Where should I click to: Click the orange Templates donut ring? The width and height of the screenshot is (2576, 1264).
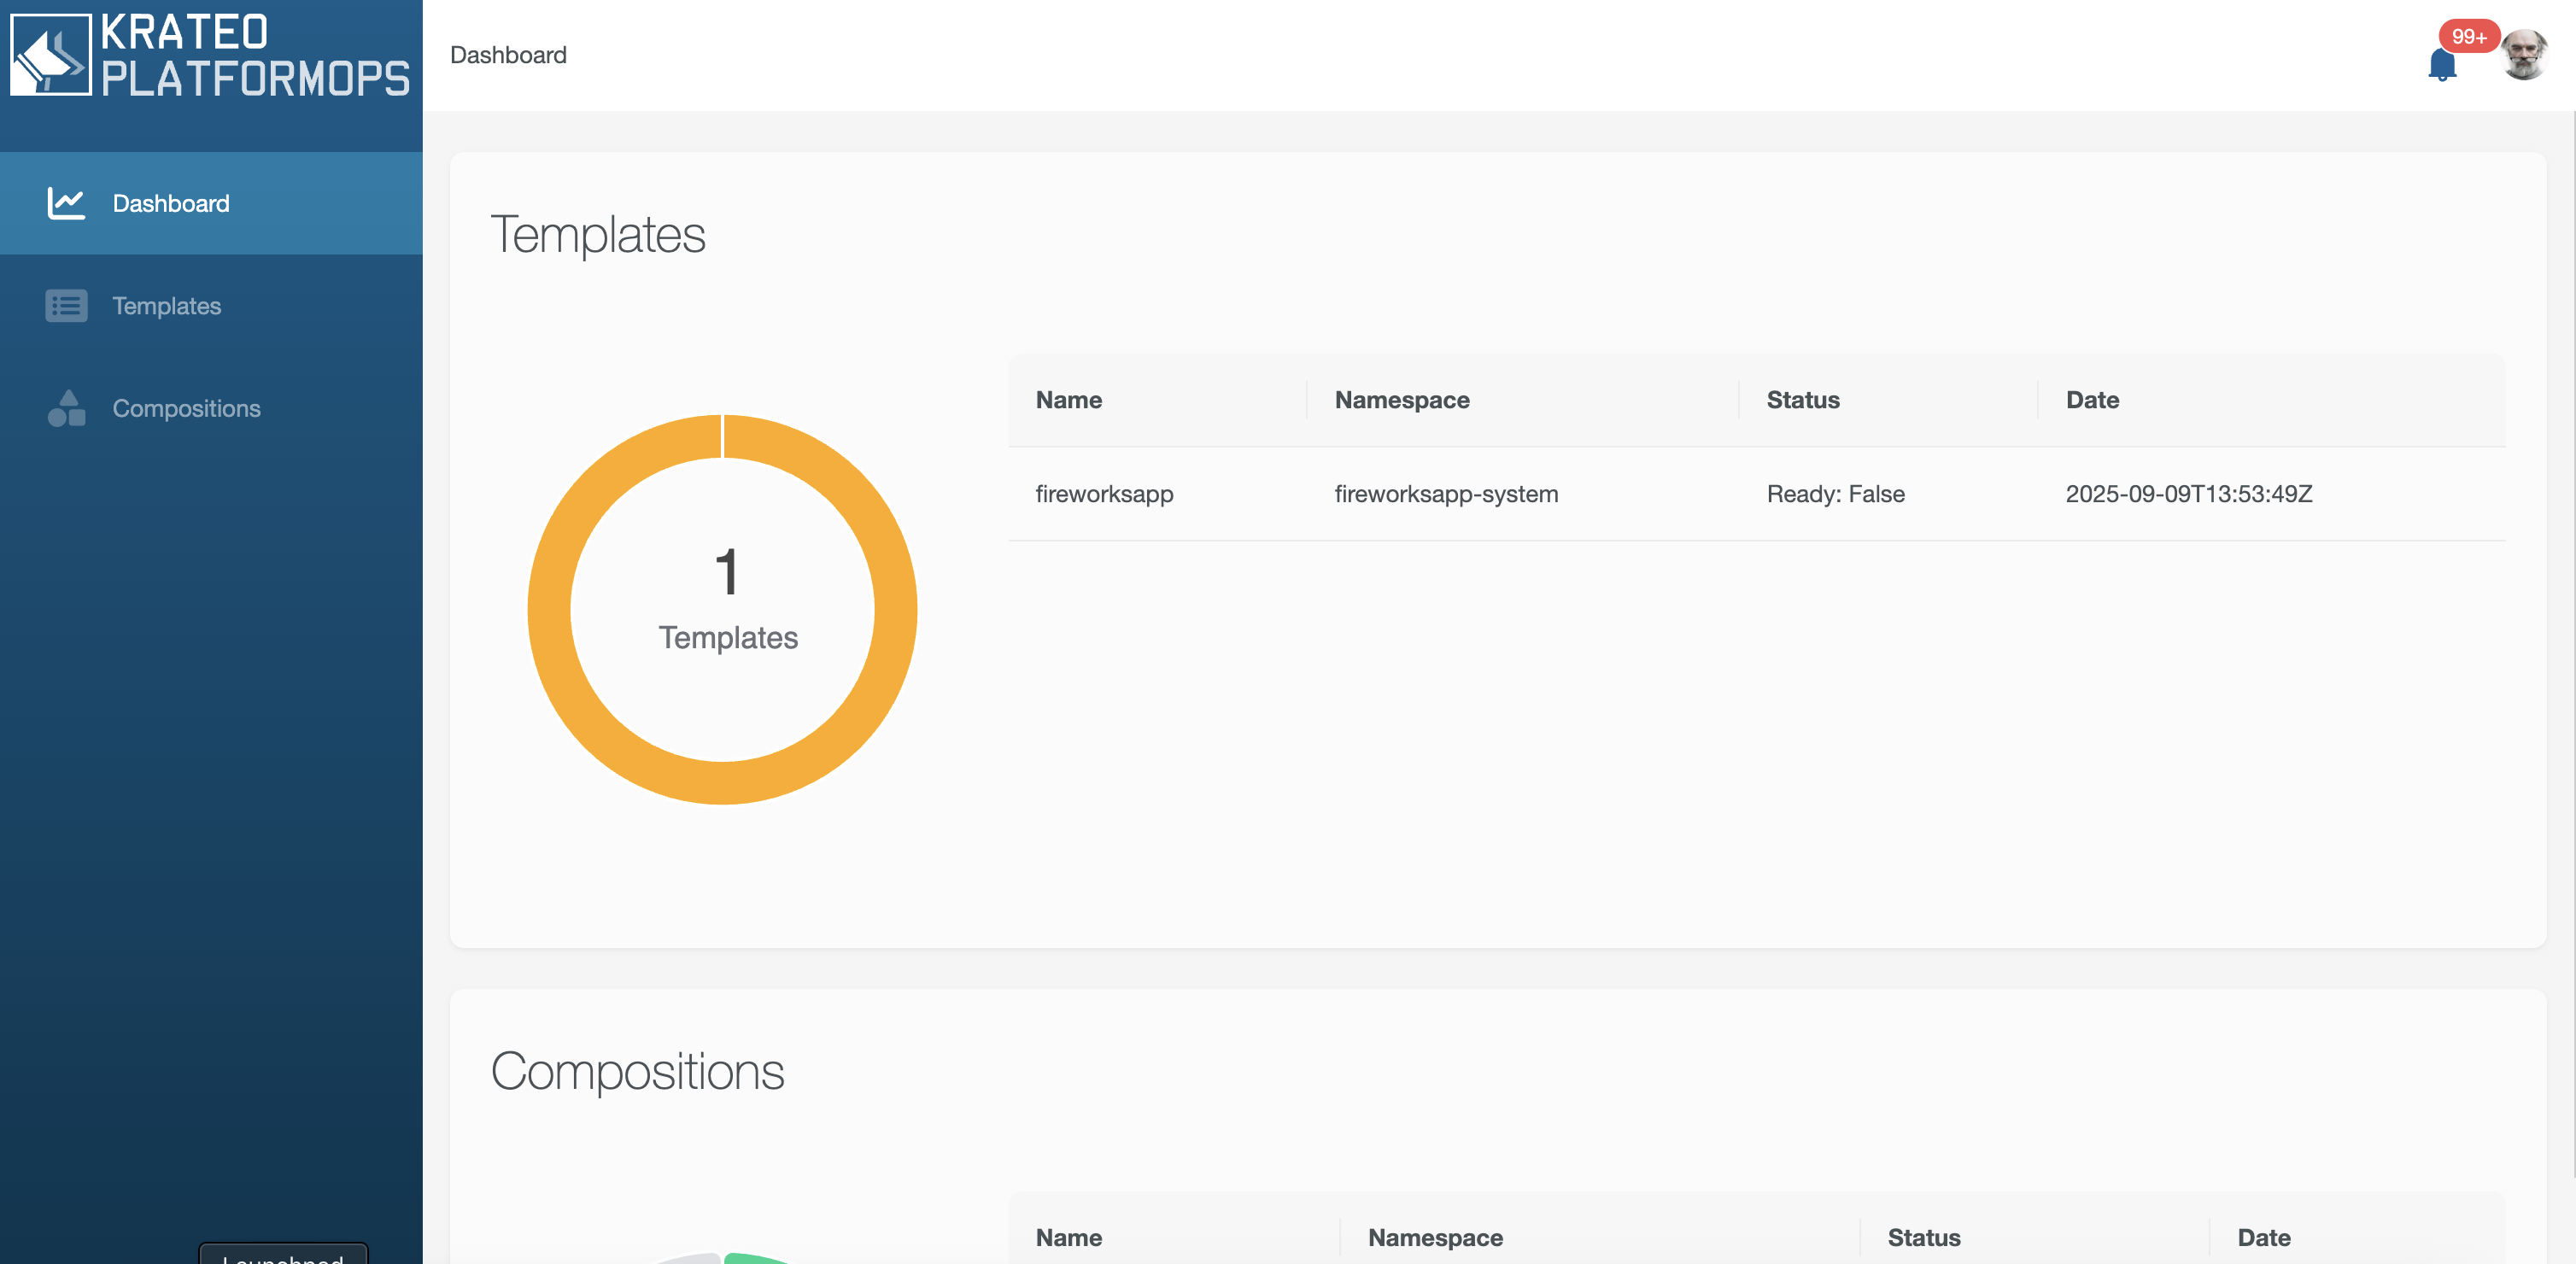[548, 610]
